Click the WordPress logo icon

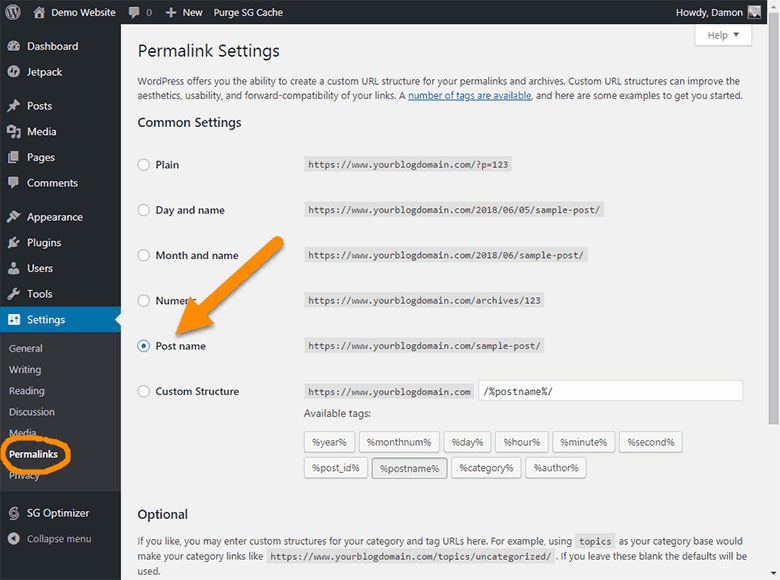(x=13, y=12)
